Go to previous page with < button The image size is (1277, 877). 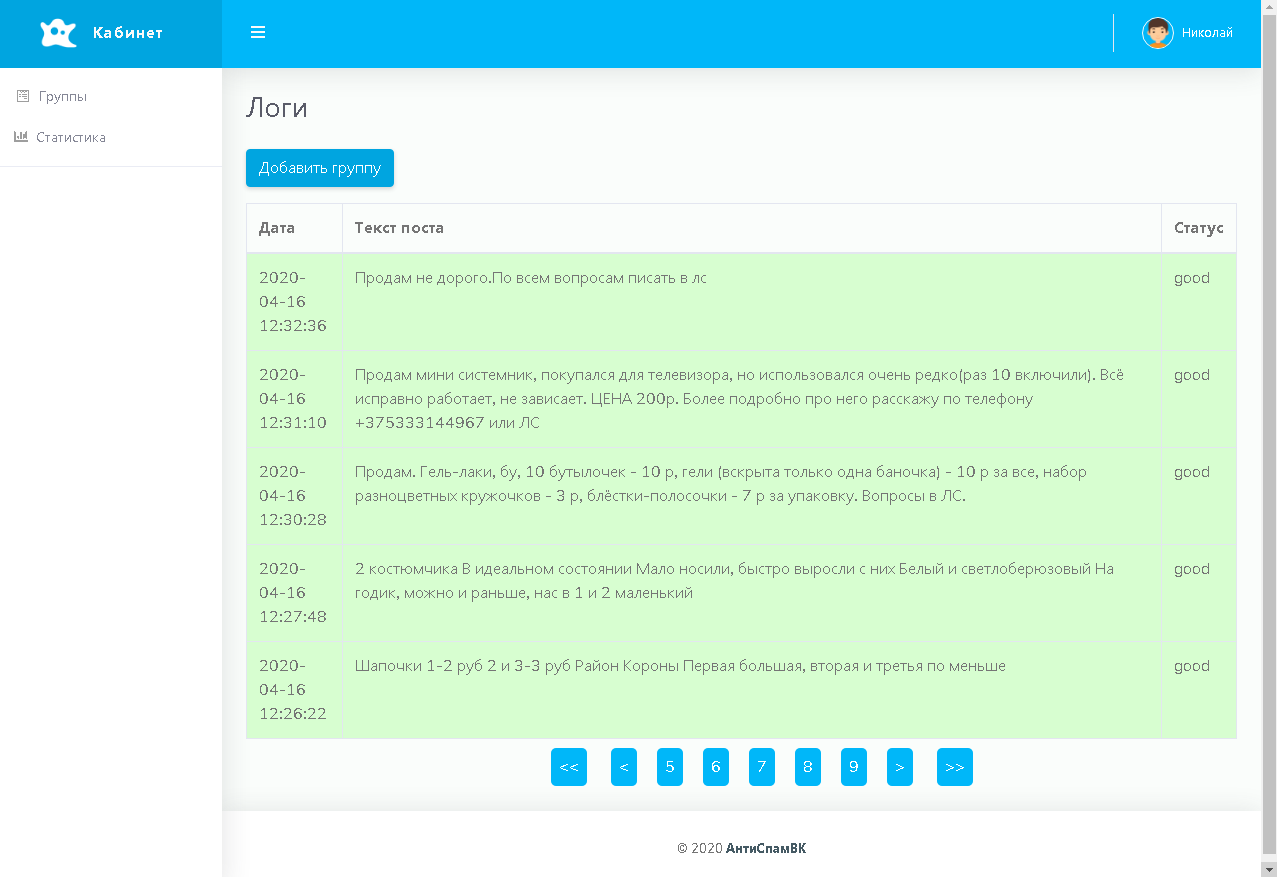pos(623,767)
